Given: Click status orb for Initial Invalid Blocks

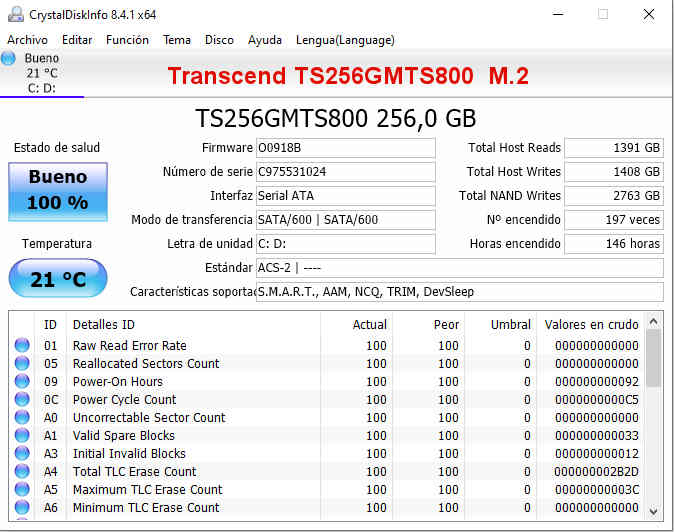Looking at the screenshot, I should (x=22, y=453).
